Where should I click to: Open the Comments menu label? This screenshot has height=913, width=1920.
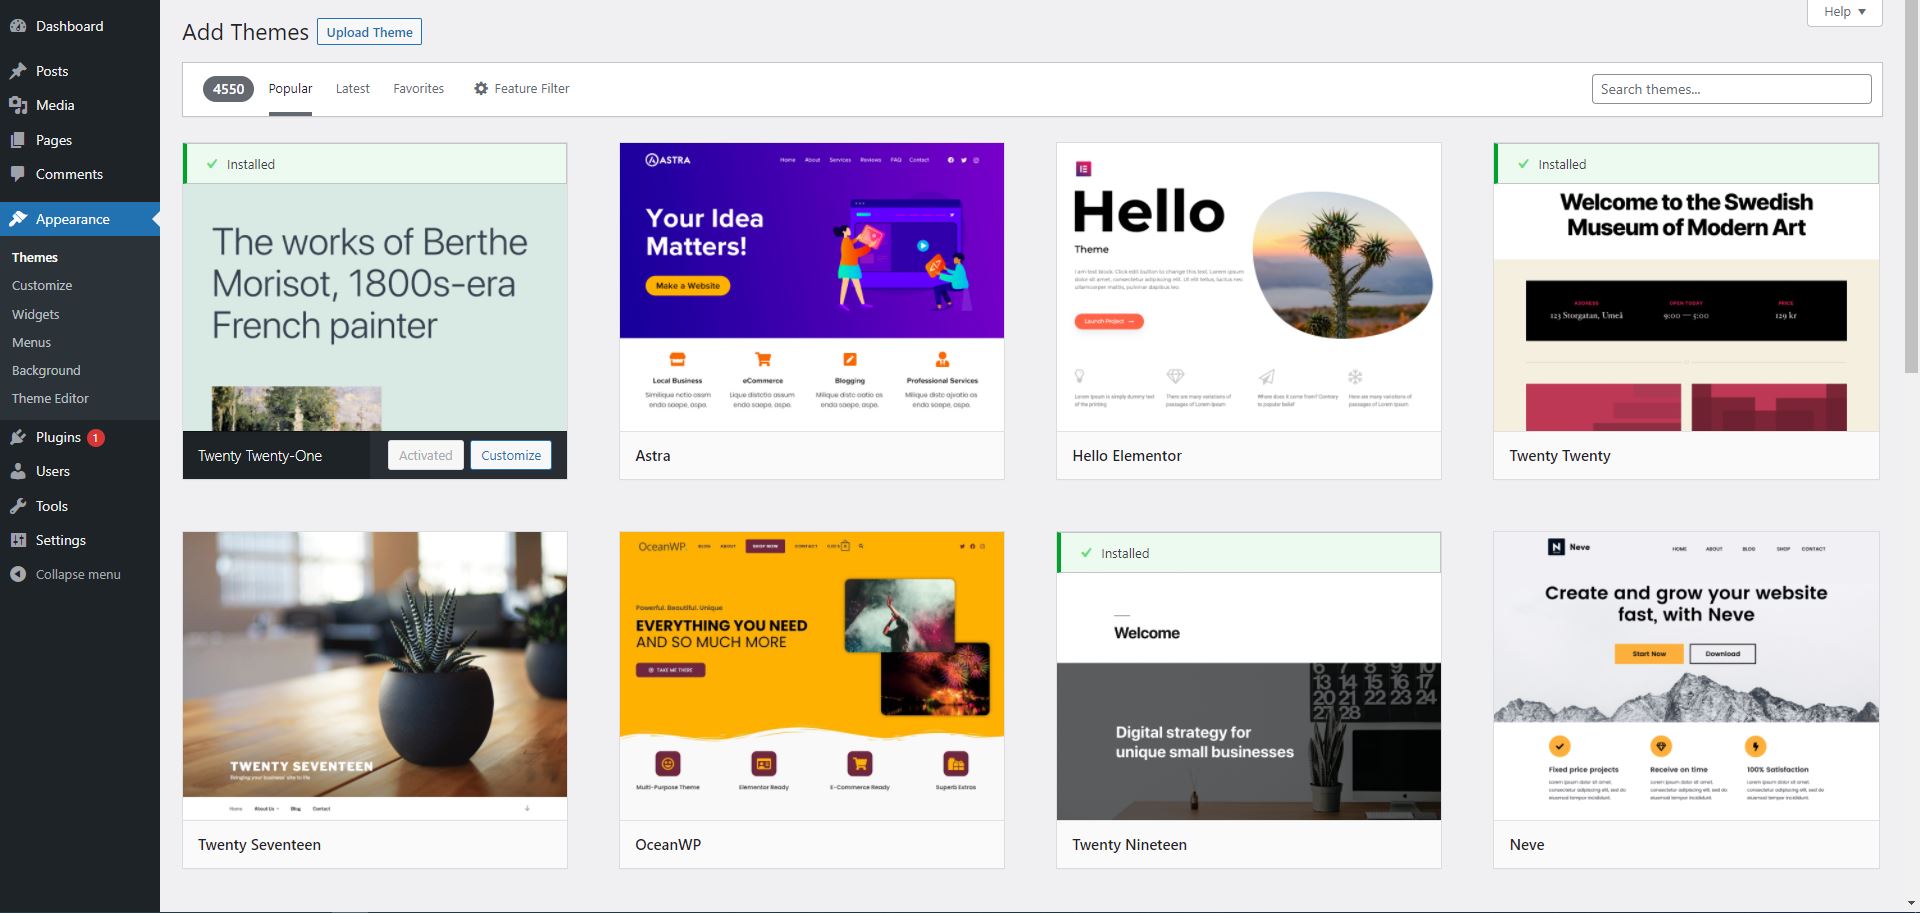pyautogui.click(x=69, y=174)
